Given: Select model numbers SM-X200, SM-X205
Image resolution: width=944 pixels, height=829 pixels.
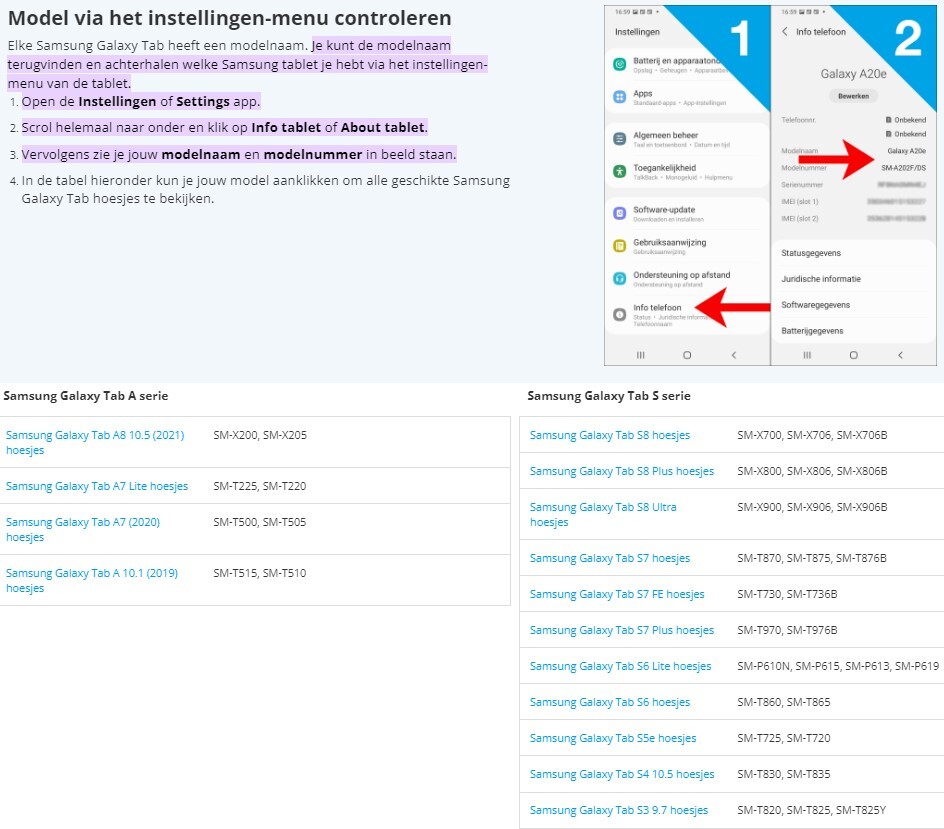Looking at the screenshot, I should (x=260, y=435).
